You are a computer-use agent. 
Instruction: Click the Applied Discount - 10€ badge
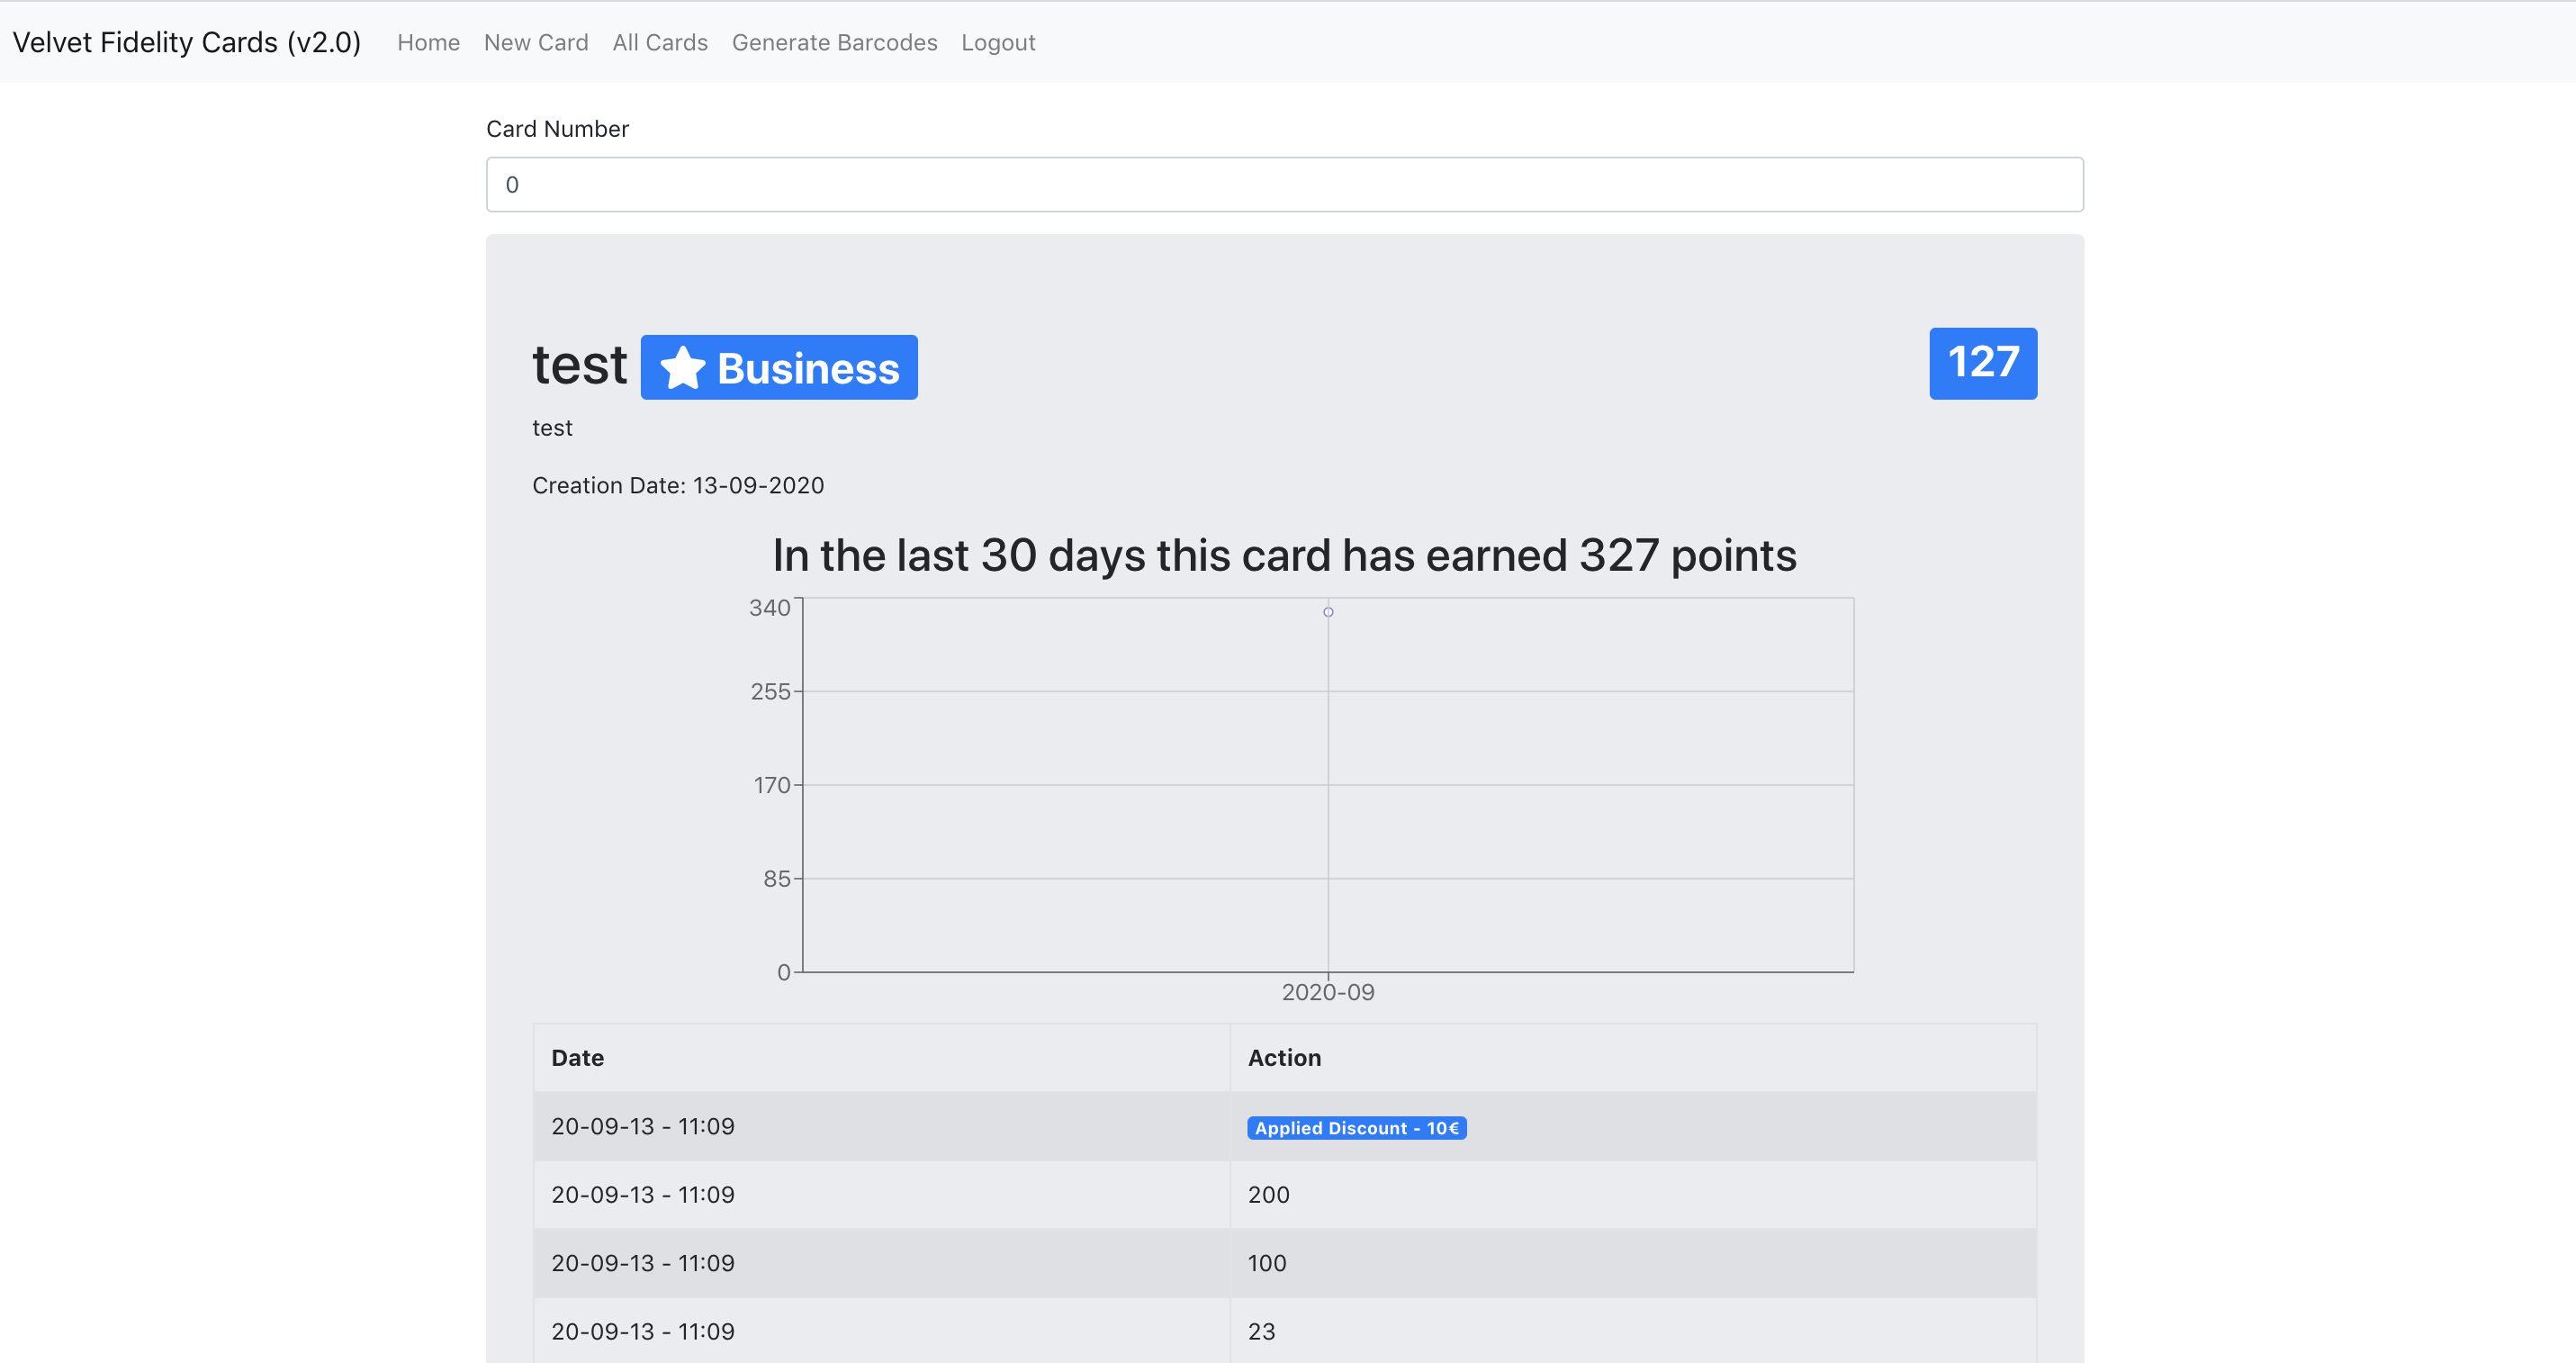point(1356,1128)
